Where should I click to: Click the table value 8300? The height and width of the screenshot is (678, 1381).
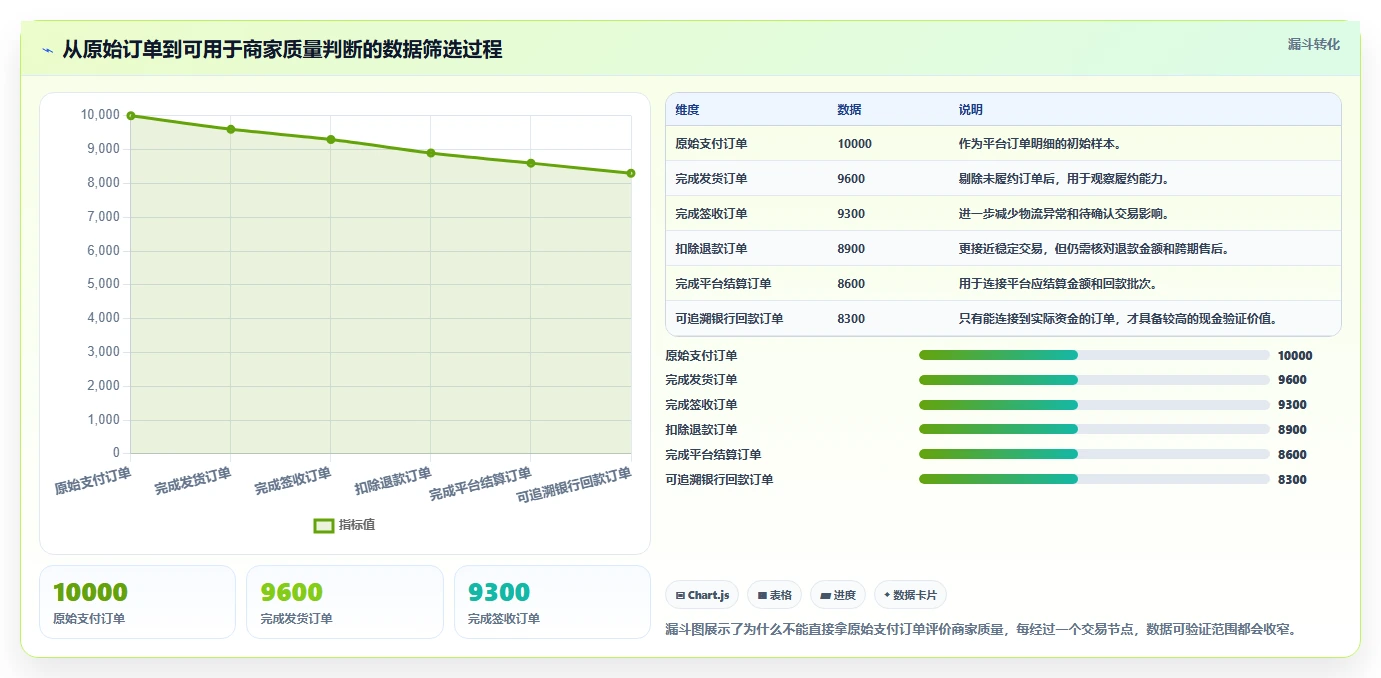pyautogui.click(x=852, y=319)
